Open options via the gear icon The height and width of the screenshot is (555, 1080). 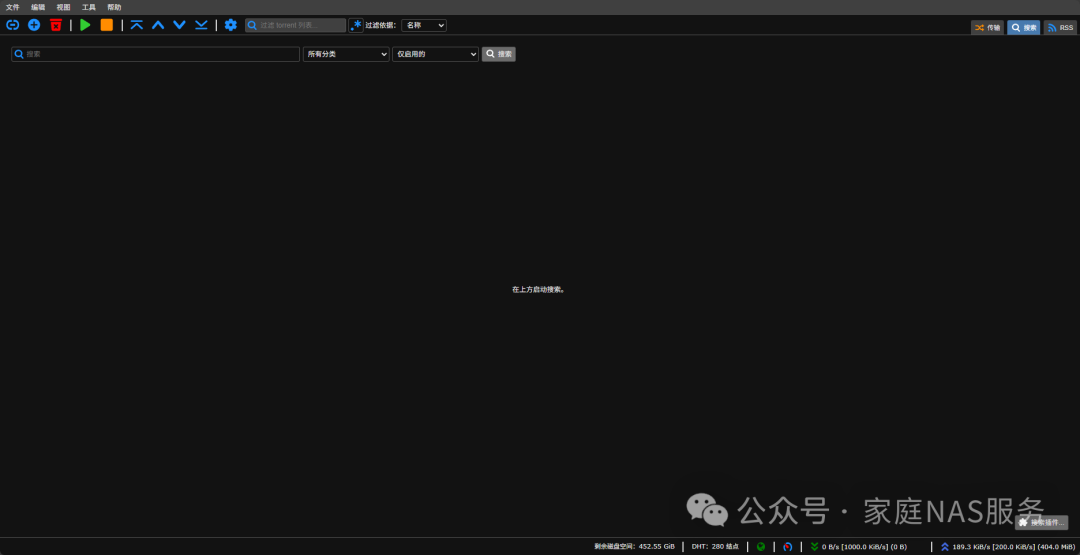[x=231, y=25]
